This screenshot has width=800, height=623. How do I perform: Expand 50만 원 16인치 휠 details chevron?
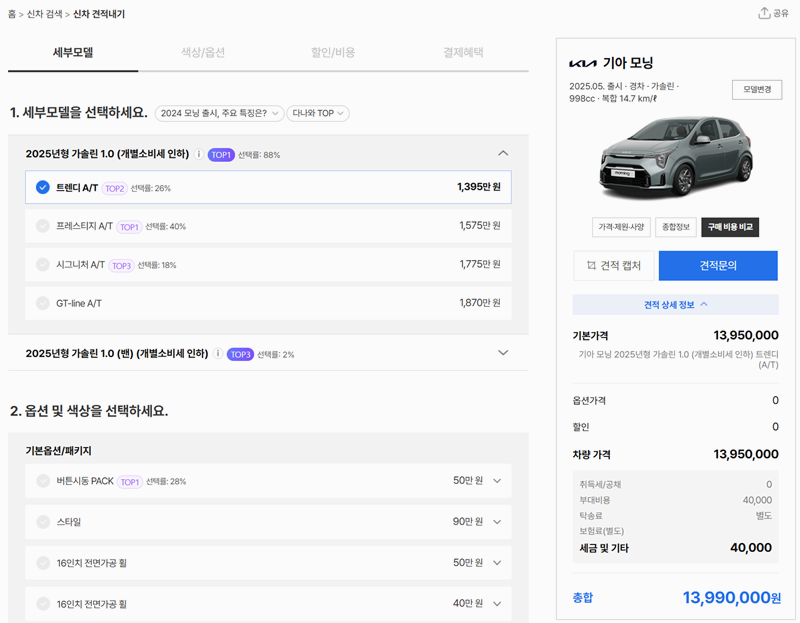(497, 563)
